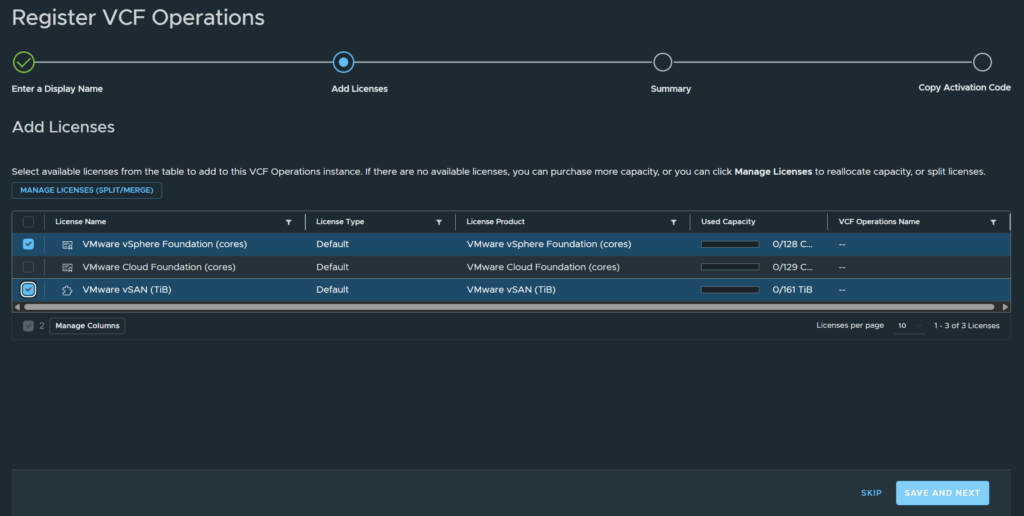Click the Copy Activation Code step label
Screen dimensions: 1024x516
(965, 88)
